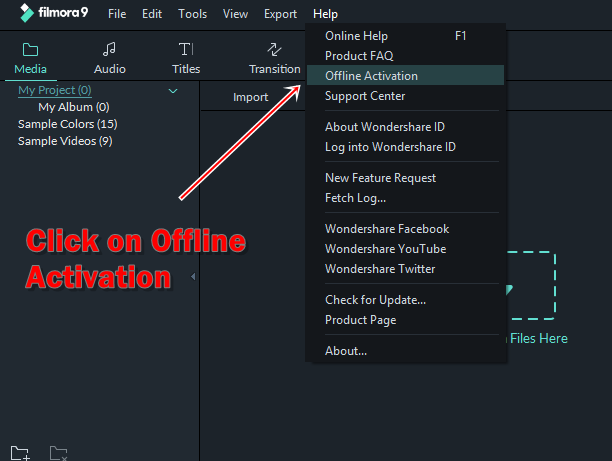Open Wondershare YouTube entry
612x461 pixels.
pyautogui.click(x=405, y=249)
